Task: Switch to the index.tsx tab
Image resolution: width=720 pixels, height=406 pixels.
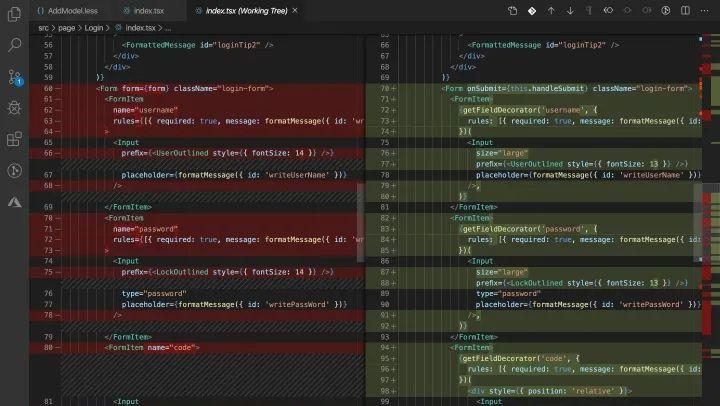Action: click(144, 11)
